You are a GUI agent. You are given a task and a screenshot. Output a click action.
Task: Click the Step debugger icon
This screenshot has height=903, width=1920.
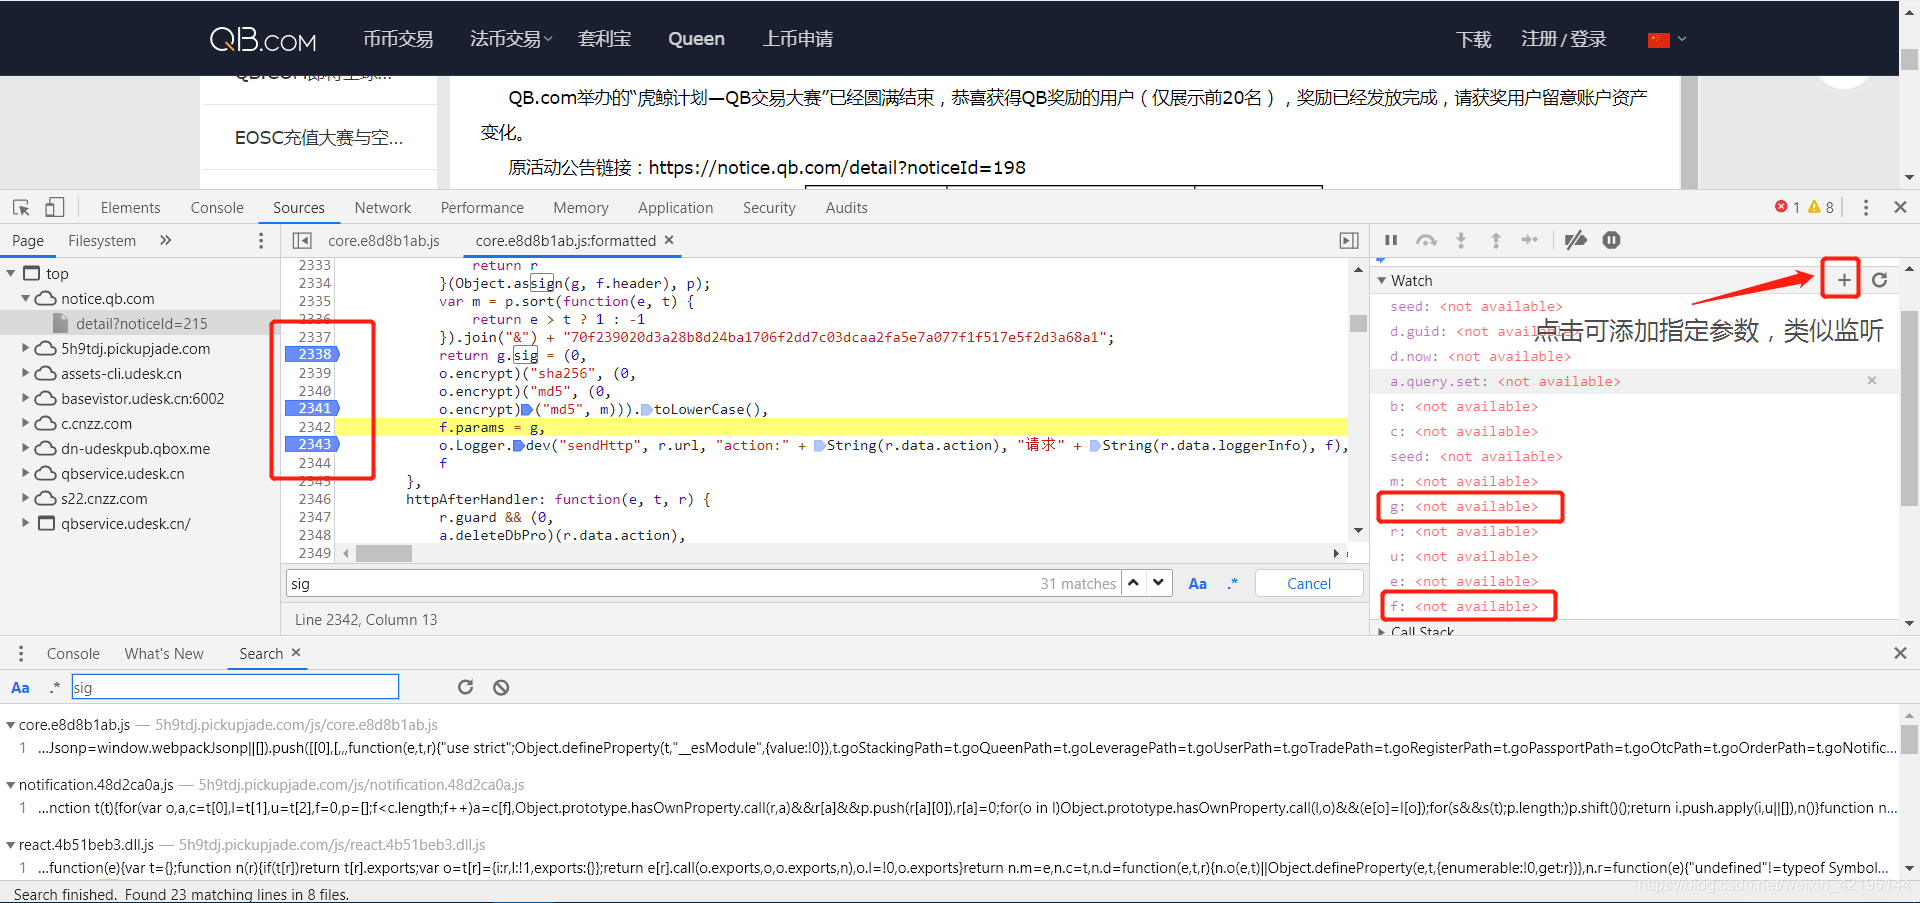[1530, 240]
